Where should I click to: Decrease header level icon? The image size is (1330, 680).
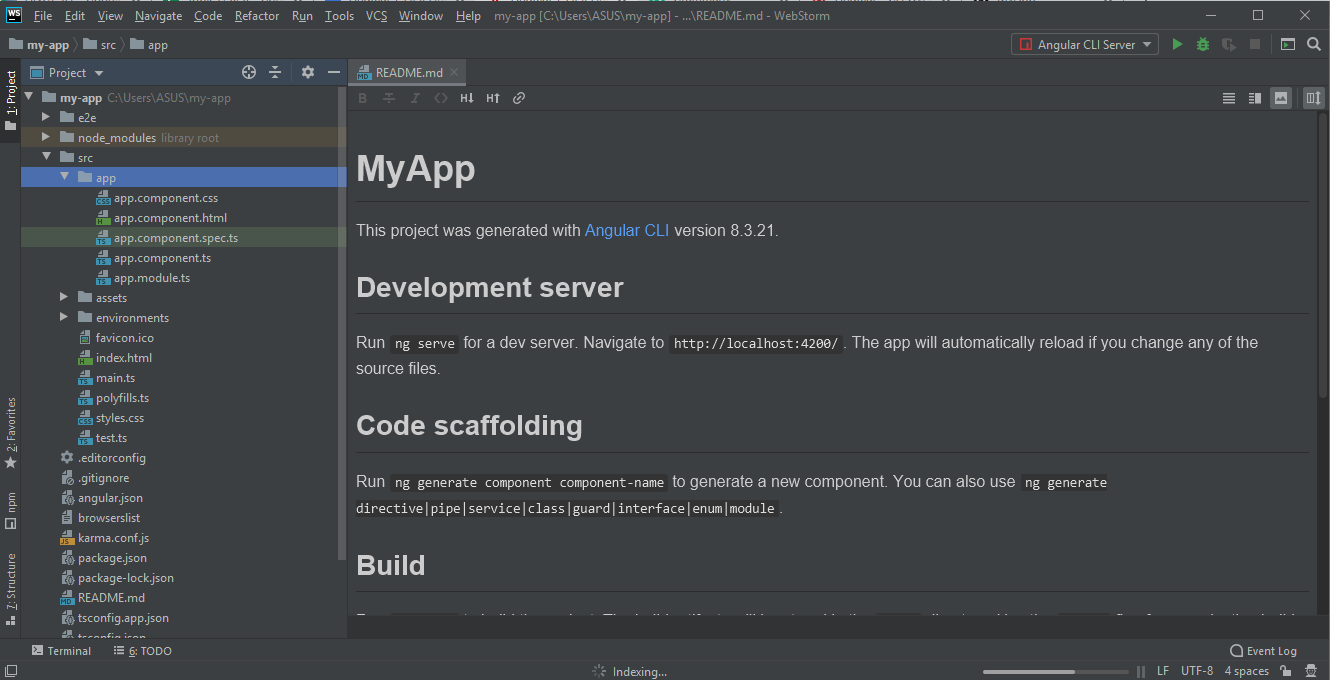pos(467,98)
